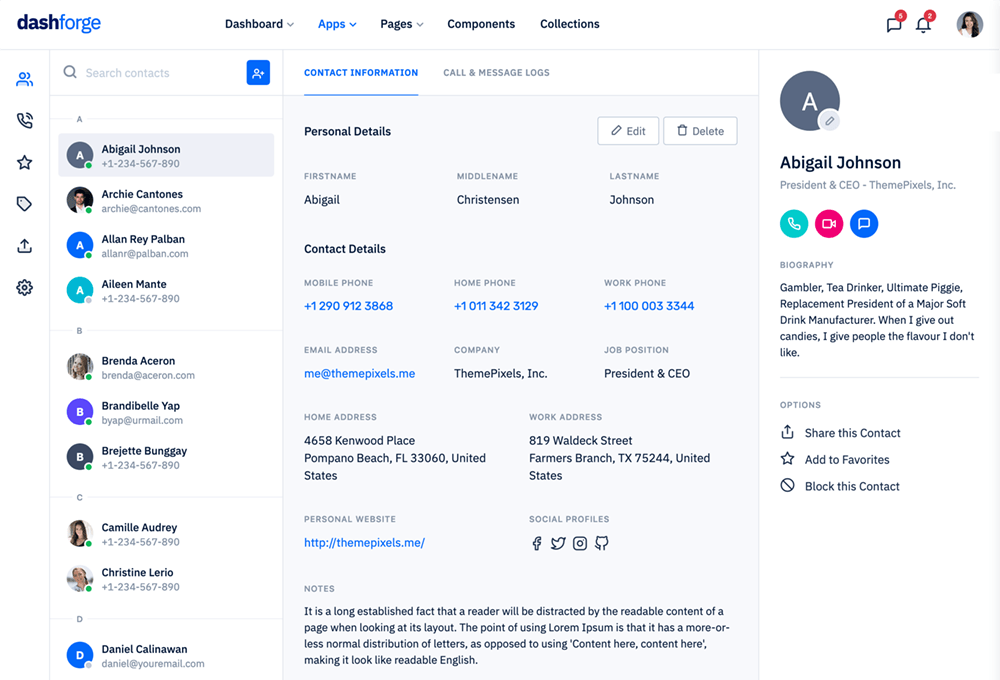Open the me@themepixels.me email link
This screenshot has height=680, width=1000.
pyautogui.click(x=359, y=373)
